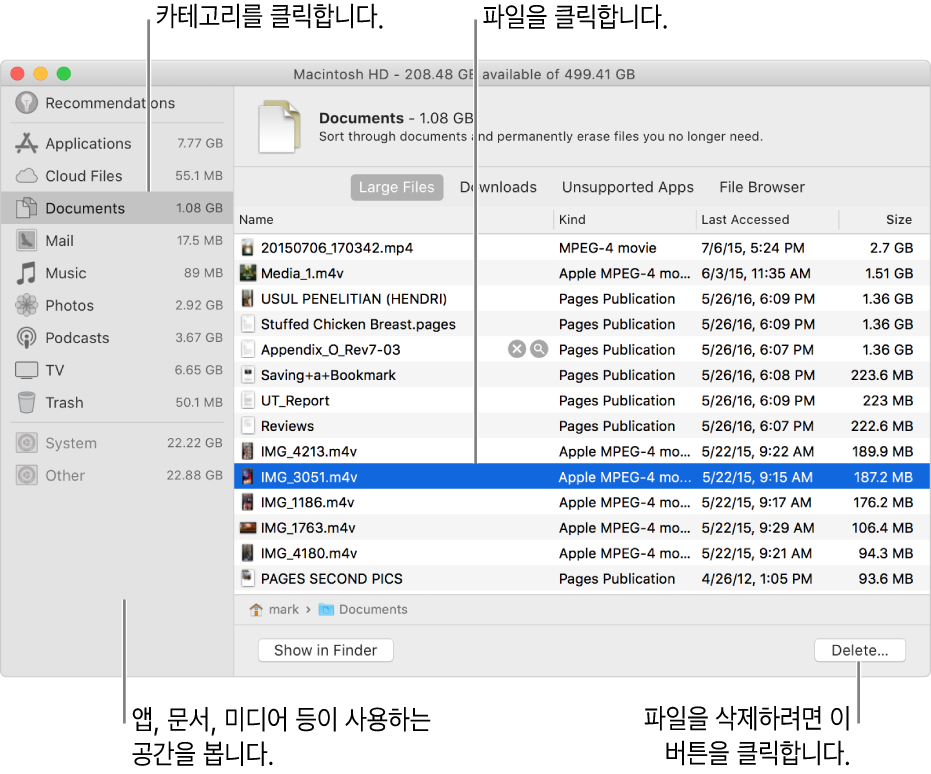The width and height of the screenshot is (931, 774).
Task: Click the Documents category icon
Action: click(26, 208)
